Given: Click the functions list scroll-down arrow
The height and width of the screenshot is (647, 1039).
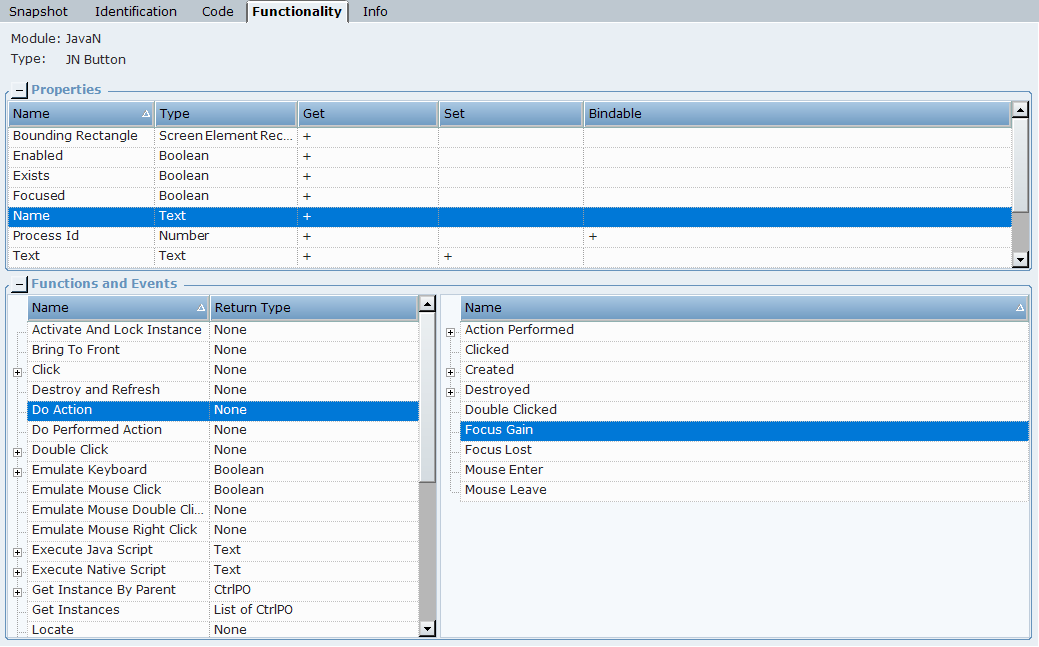Looking at the screenshot, I should click(427, 629).
